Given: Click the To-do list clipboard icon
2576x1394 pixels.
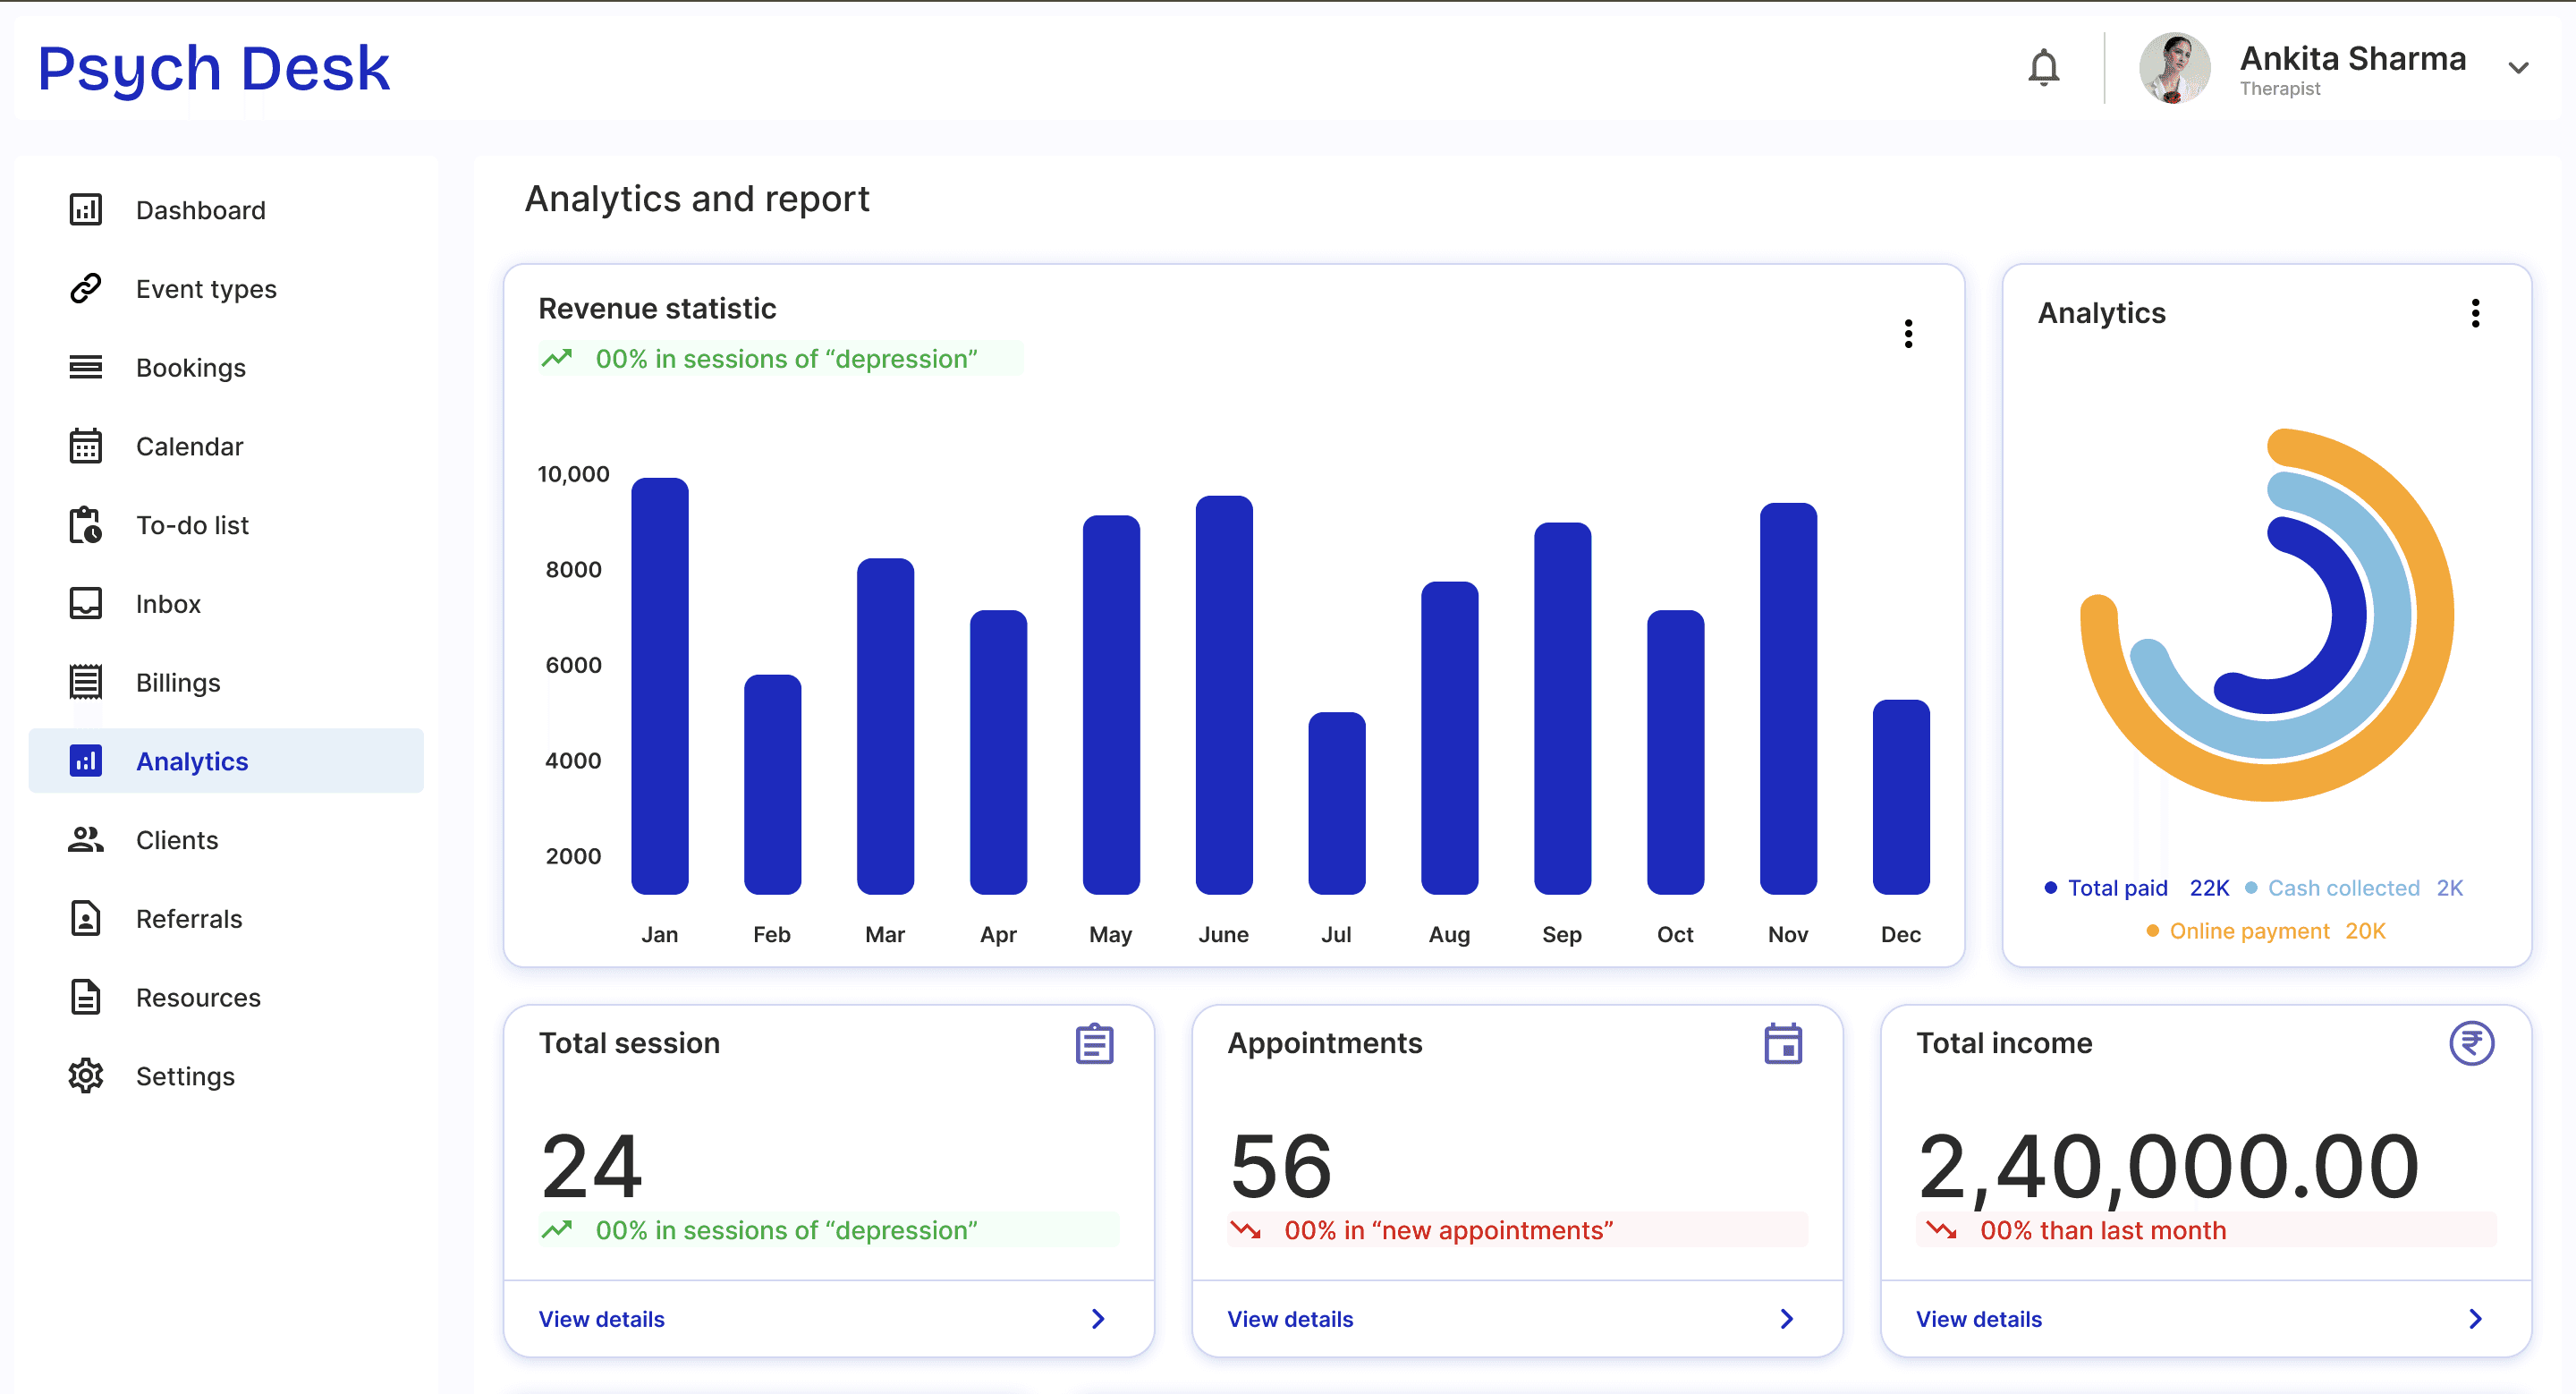Looking at the screenshot, I should point(86,525).
